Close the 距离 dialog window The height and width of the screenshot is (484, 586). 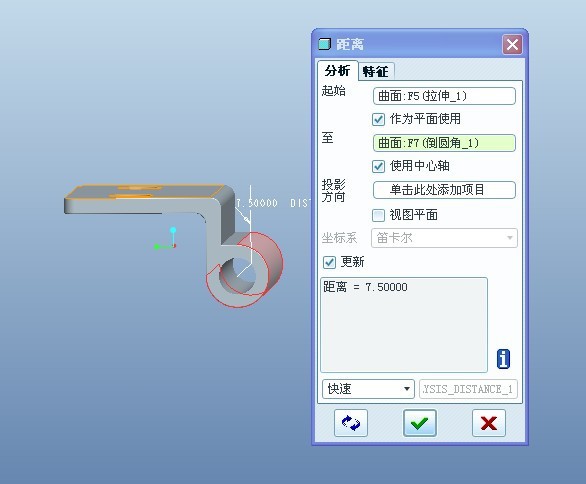[x=512, y=44]
